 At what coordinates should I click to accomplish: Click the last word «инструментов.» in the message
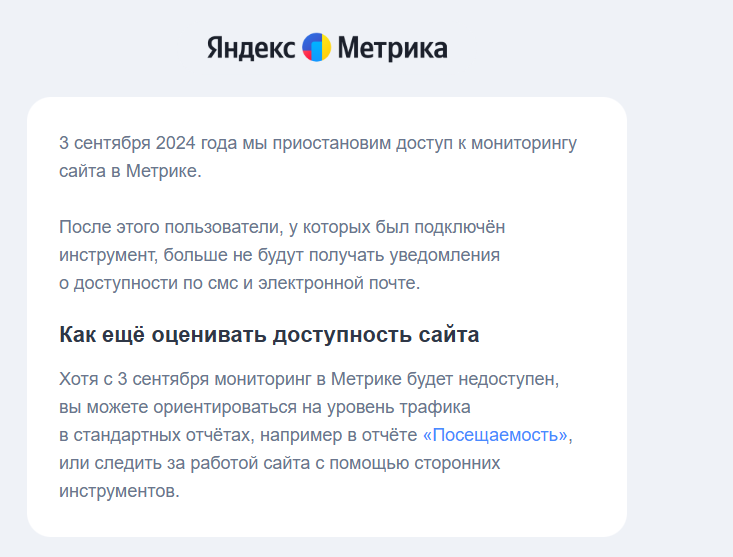click(x=119, y=491)
